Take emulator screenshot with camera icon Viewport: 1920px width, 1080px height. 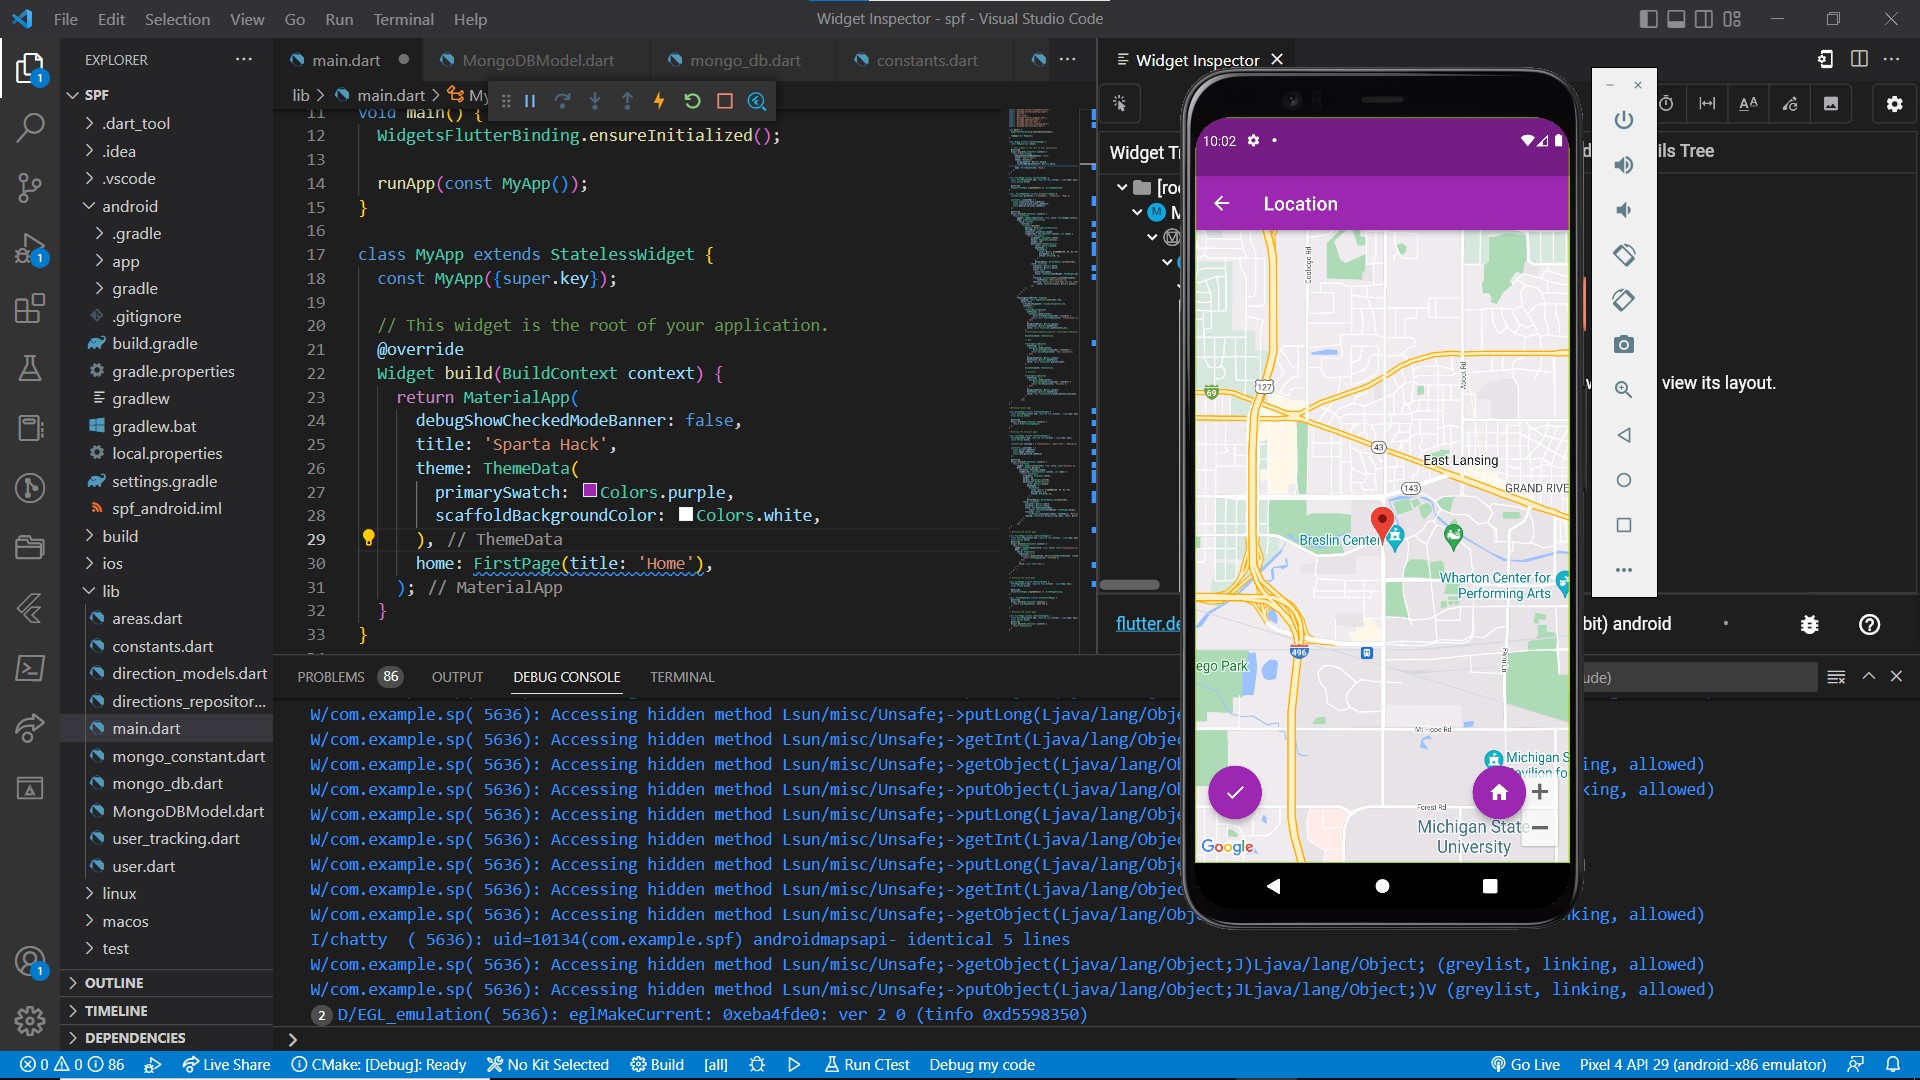[x=1623, y=345]
